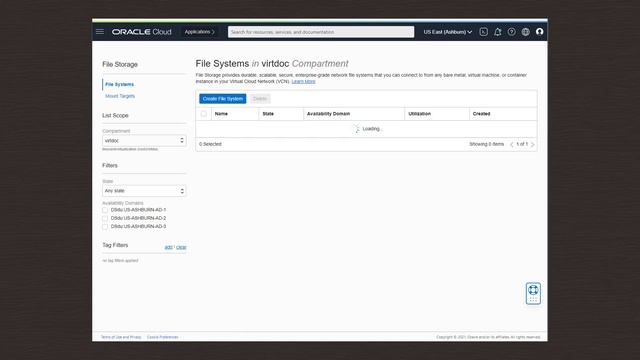Open the help question mark icon
The image size is (640, 360).
511,32
